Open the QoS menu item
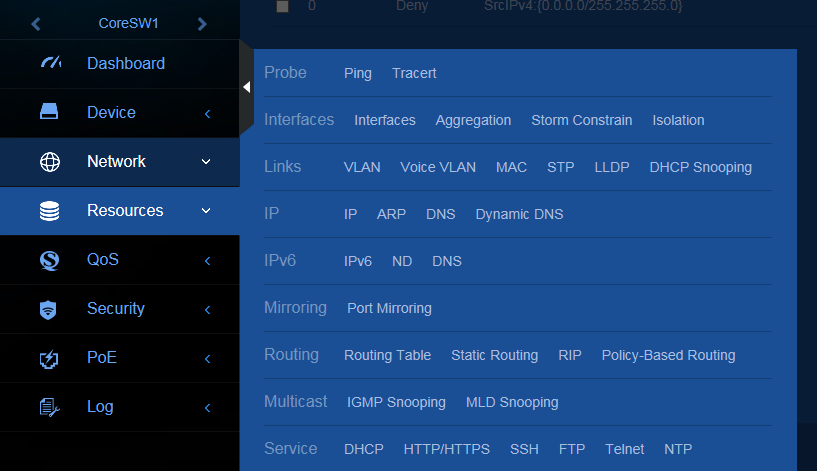Screen dimensions: 817x471 click(x=102, y=260)
